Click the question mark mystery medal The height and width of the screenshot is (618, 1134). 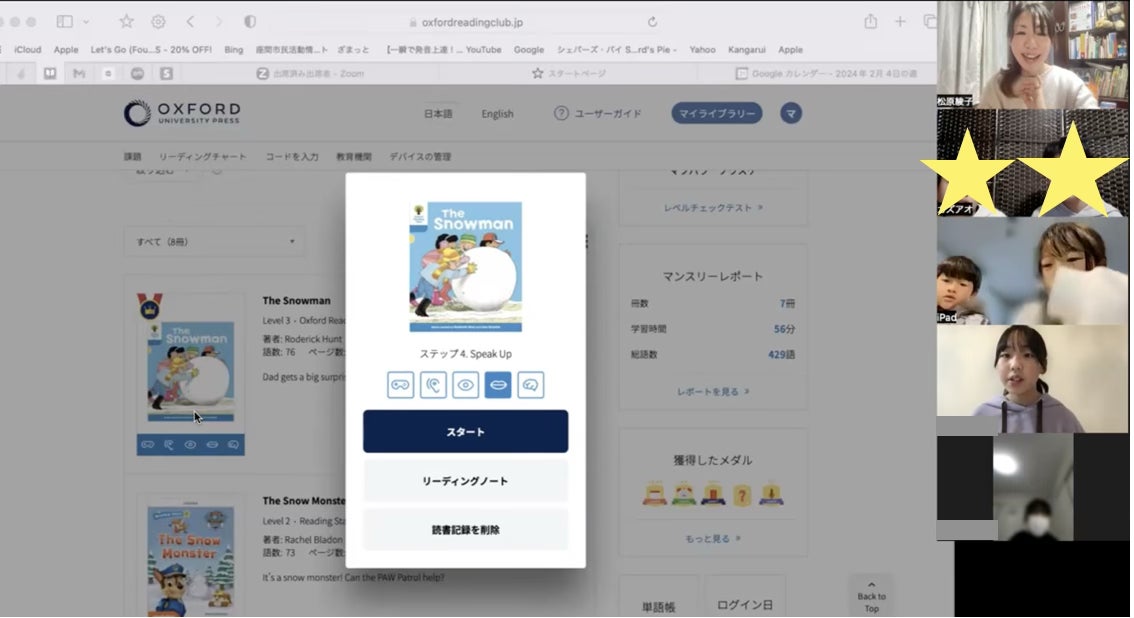point(741,495)
